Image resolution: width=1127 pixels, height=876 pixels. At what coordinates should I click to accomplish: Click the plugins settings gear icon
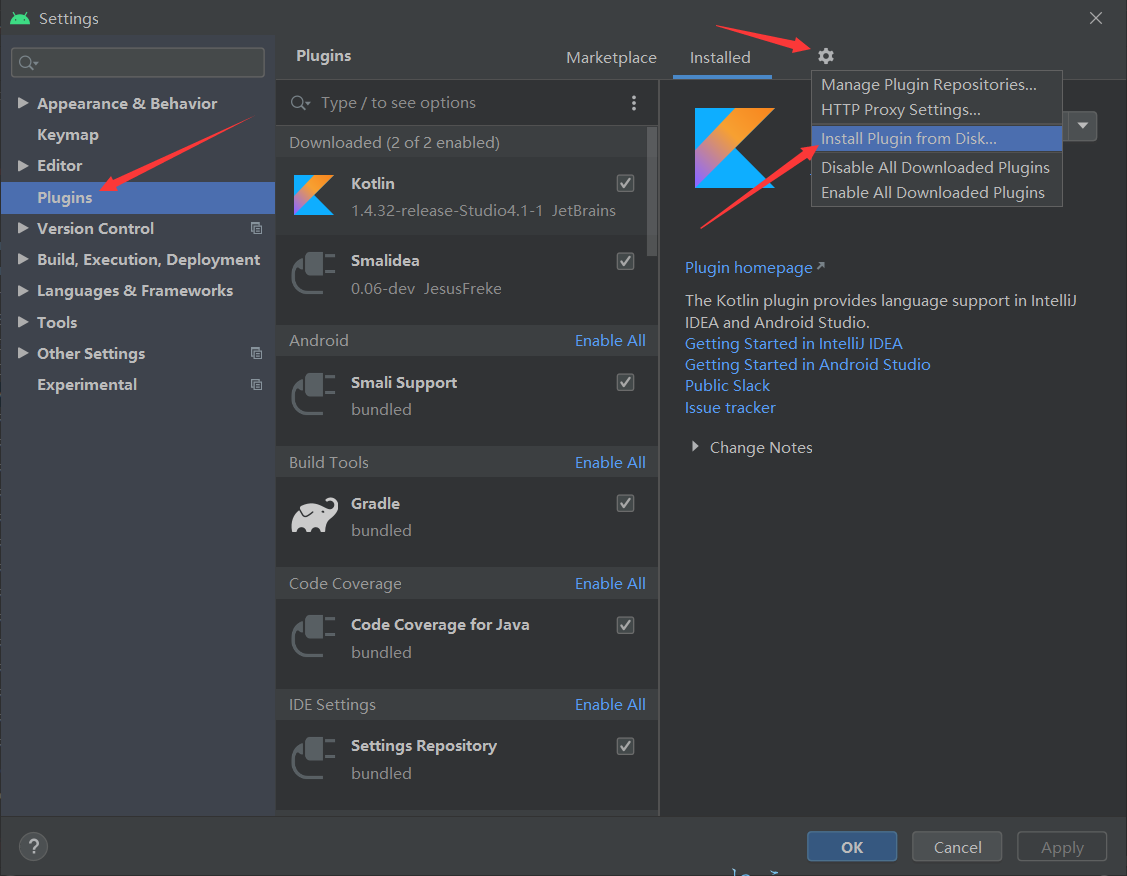(x=826, y=56)
